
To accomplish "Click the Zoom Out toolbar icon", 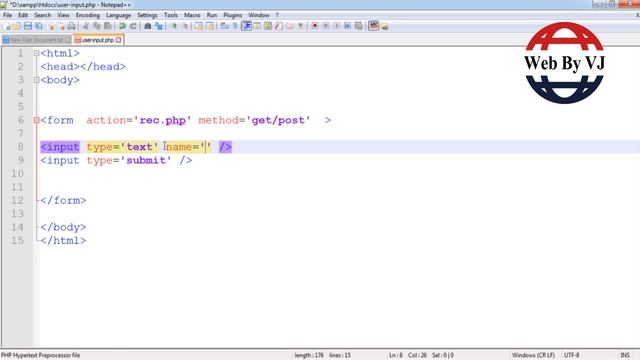I will coord(185,26).
